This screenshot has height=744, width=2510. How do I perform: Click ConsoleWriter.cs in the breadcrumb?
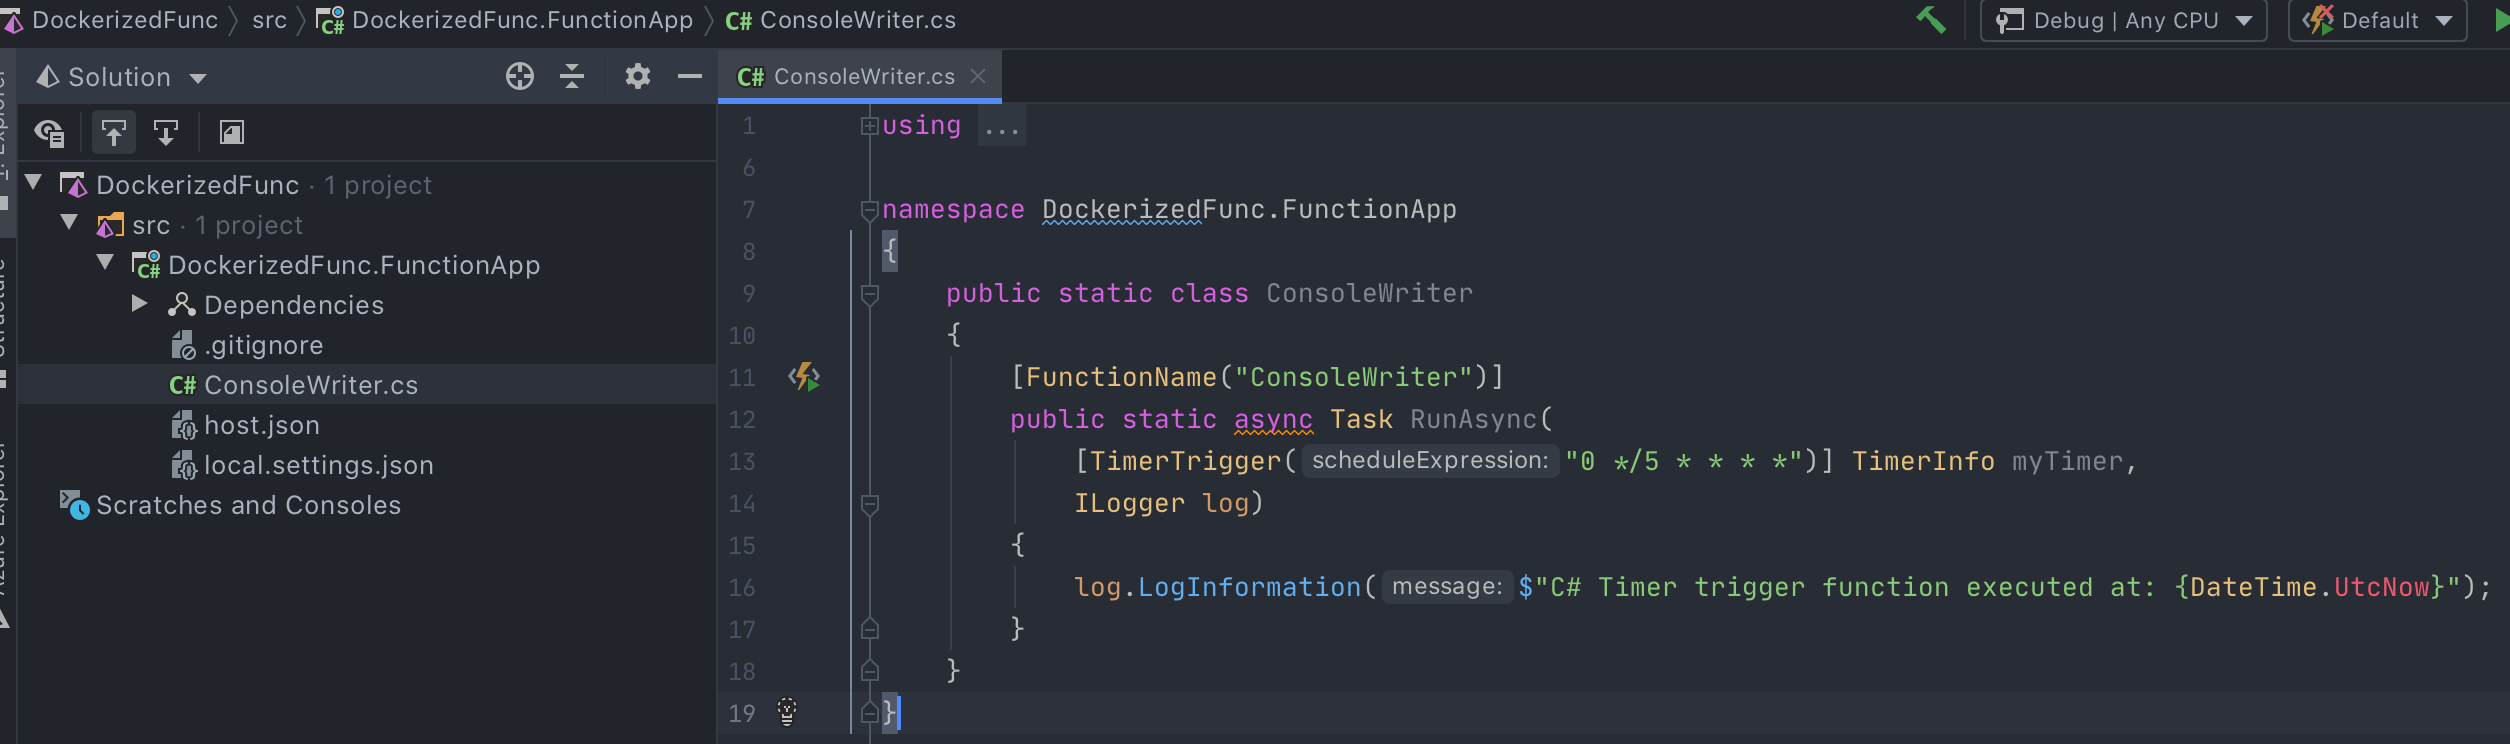tap(858, 20)
